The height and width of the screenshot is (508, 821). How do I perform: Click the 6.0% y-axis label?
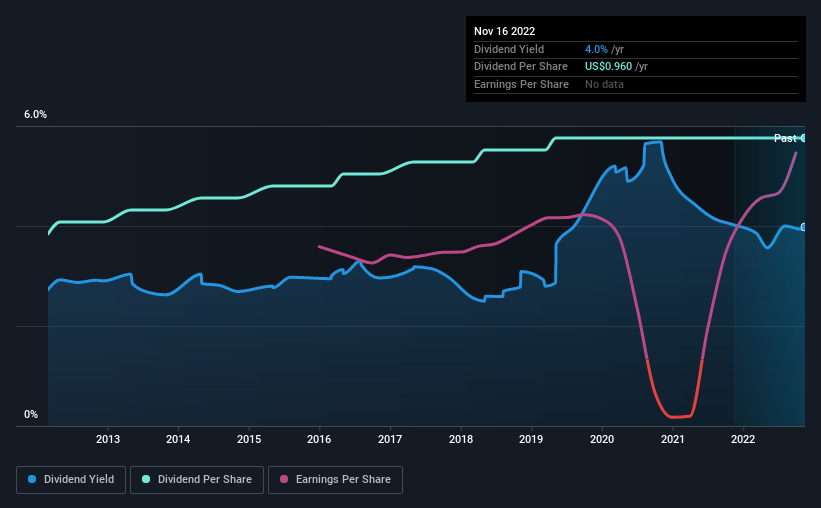coord(35,115)
